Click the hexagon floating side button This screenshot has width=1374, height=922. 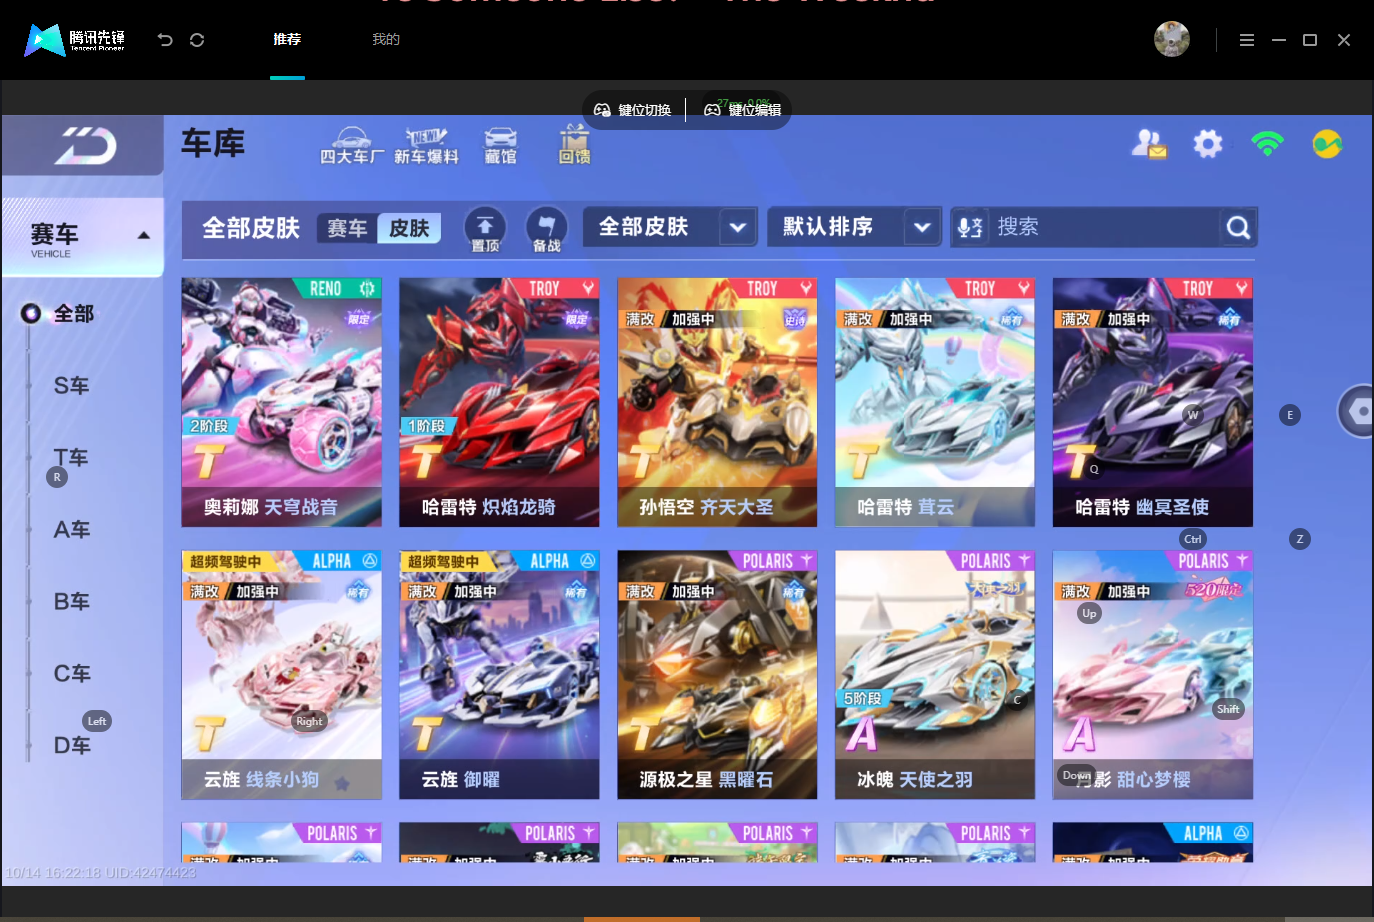pos(1357,411)
